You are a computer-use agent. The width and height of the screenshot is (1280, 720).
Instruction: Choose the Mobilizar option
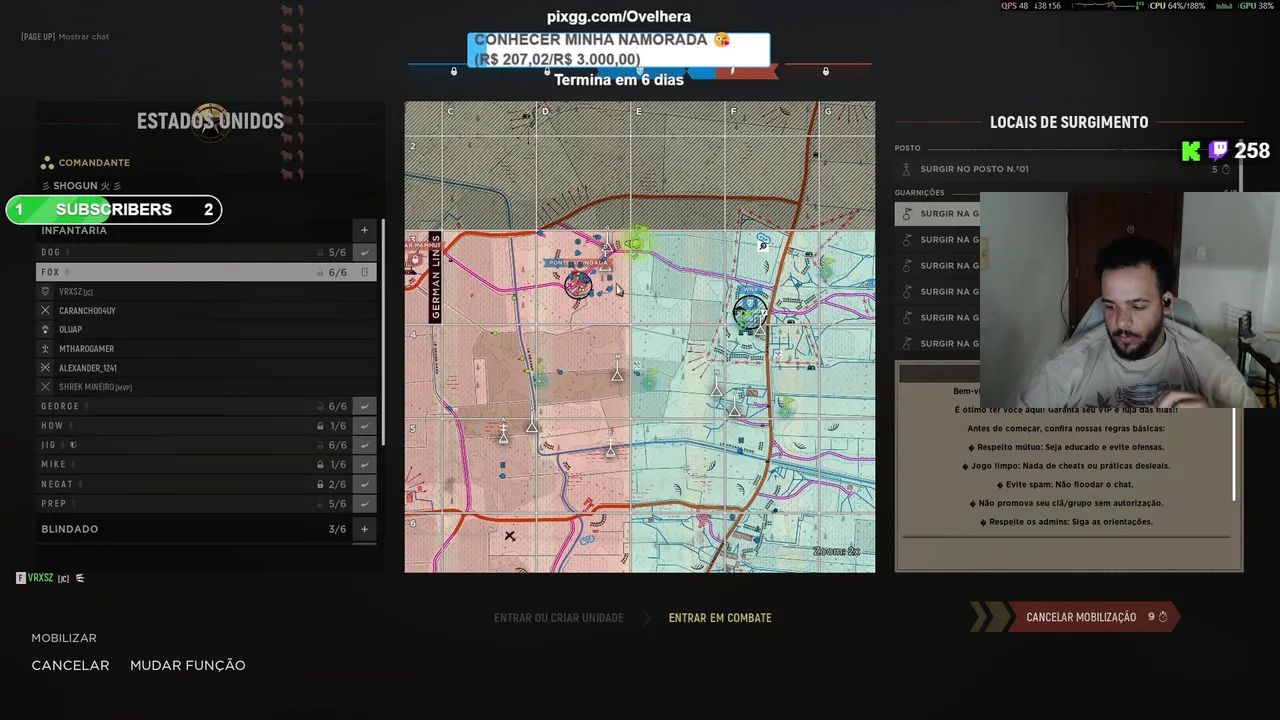tap(64, 638)
